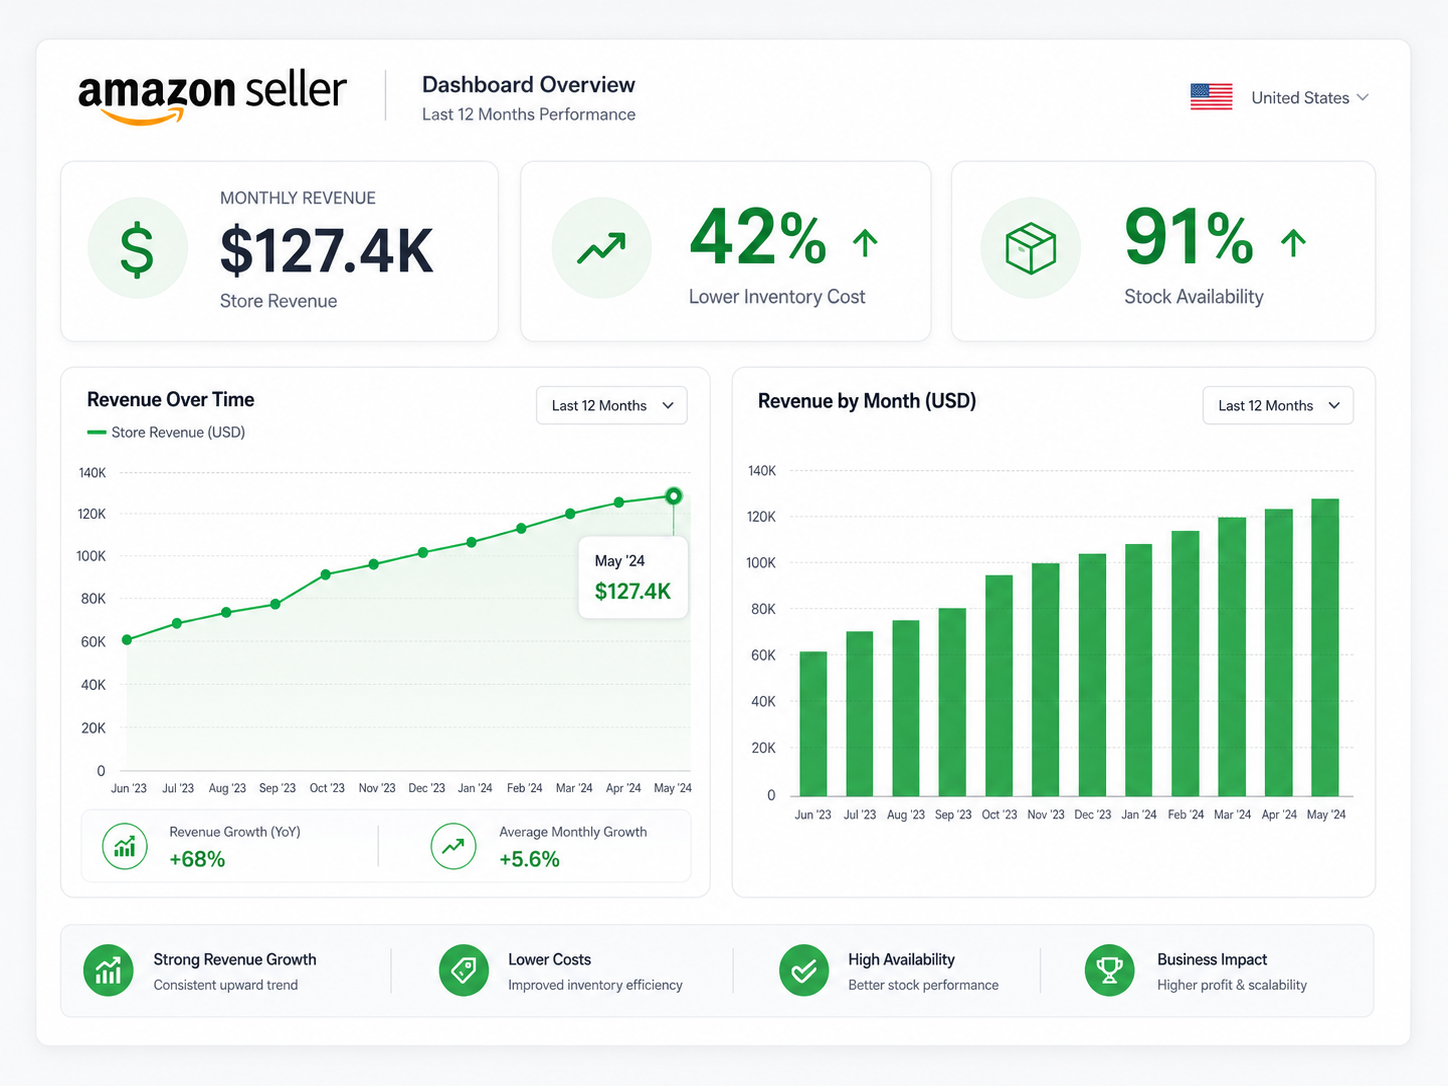This screenshot has width=1448, height=1086.
Task: Click the Jun '23 bar in Revenue by Month
Action: pos(813,724)
